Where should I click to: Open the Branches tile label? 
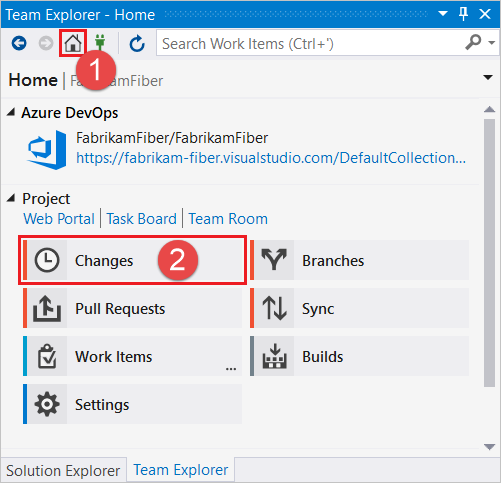coord(333,261)
